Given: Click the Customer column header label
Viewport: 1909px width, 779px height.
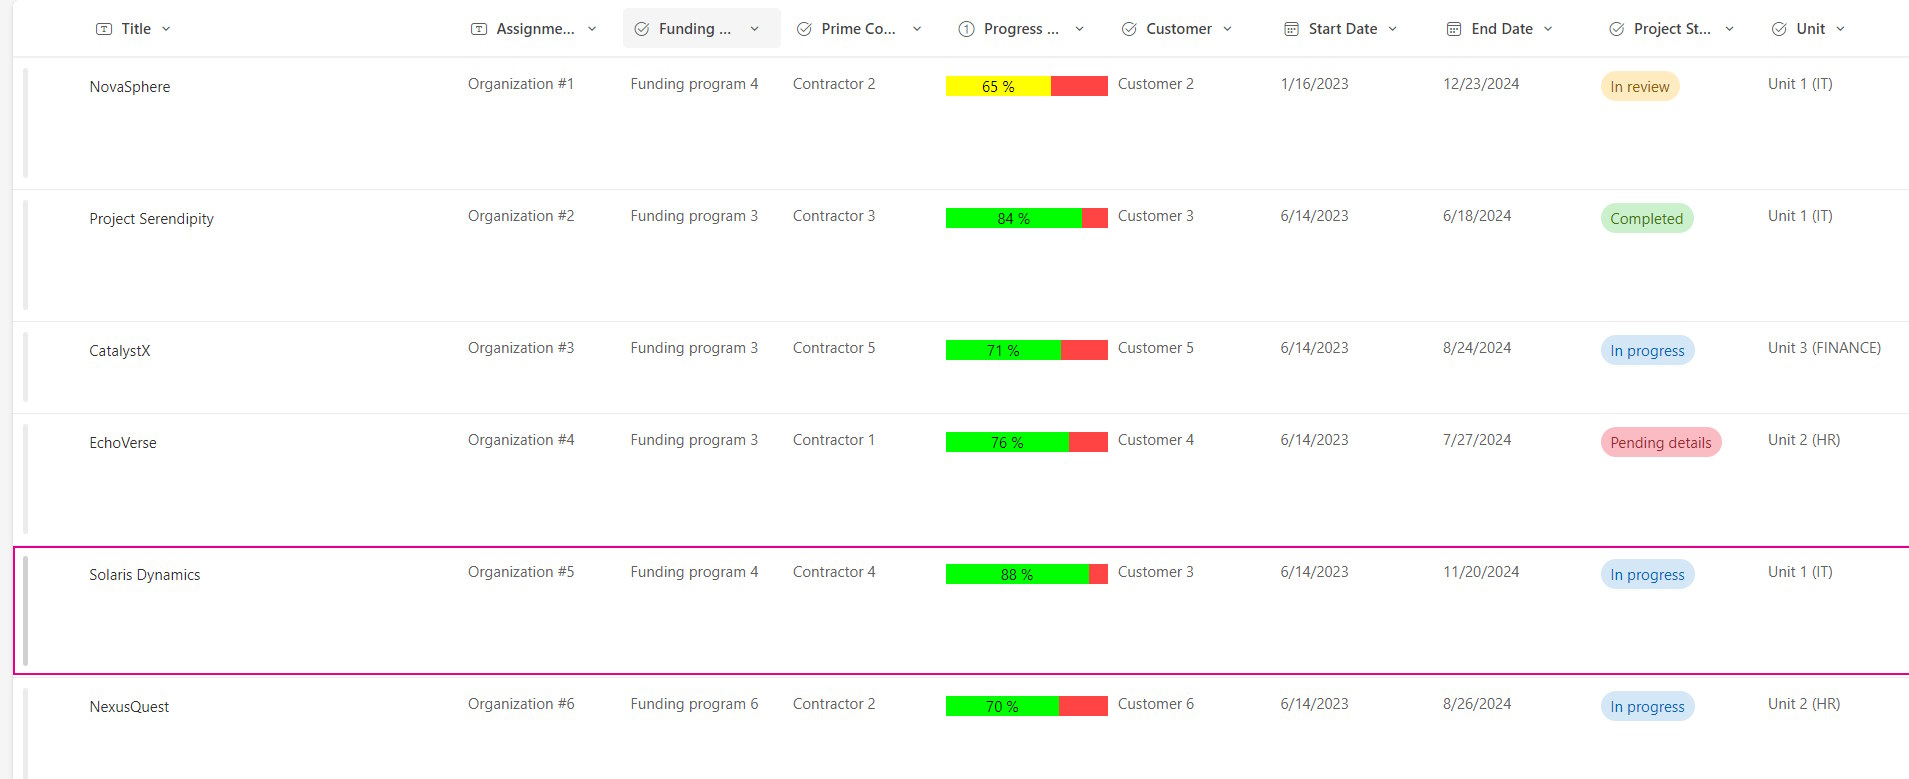Looking at the screenshot, I should [x=1178, y=29].
